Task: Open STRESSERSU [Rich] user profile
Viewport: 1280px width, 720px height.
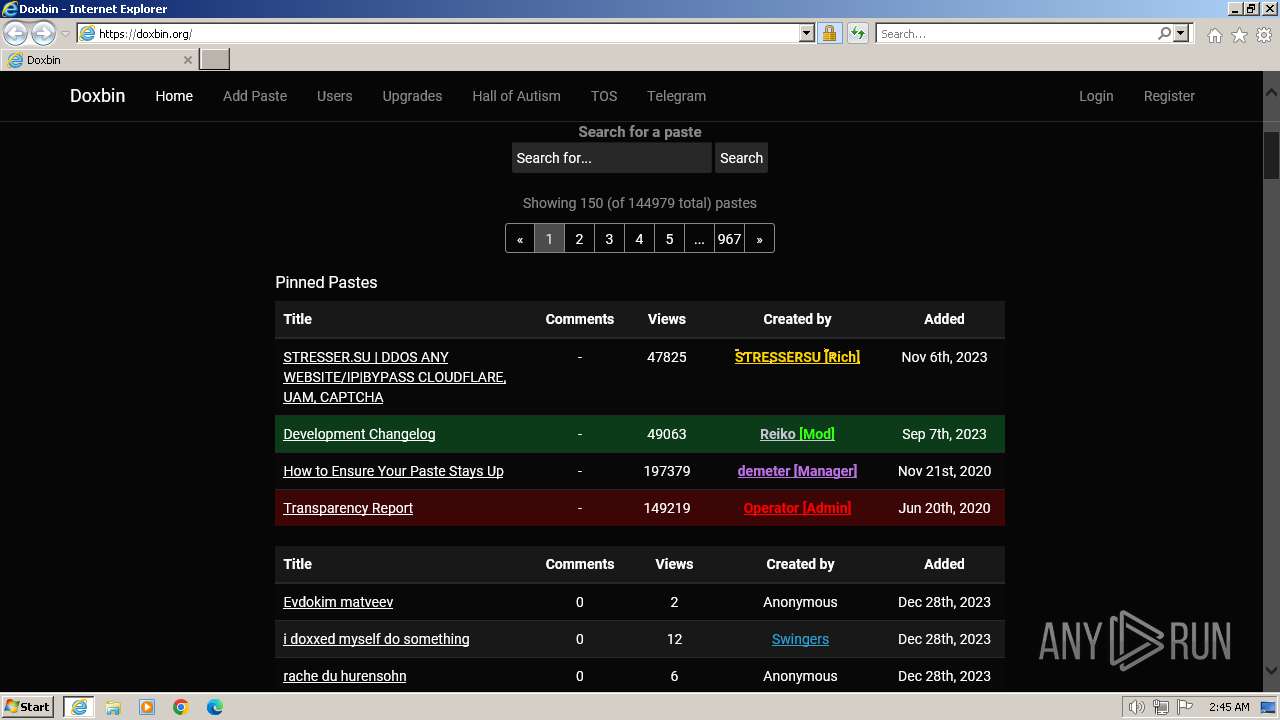Action: click(797, 357)
